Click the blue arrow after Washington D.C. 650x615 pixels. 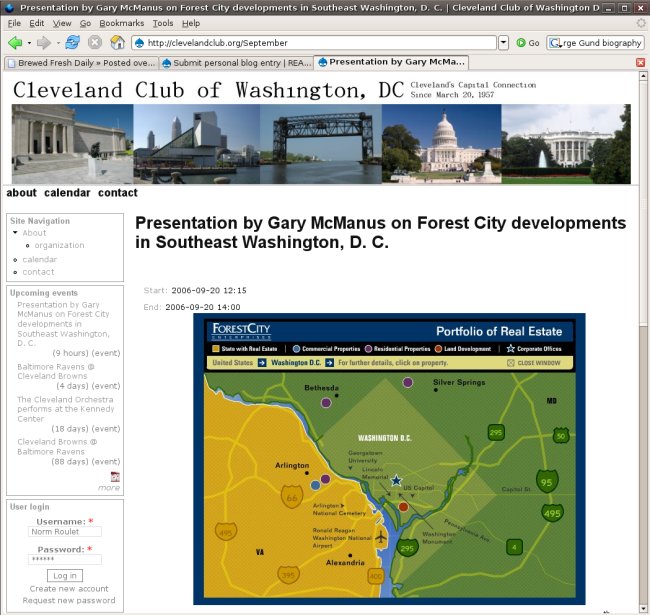330,363
